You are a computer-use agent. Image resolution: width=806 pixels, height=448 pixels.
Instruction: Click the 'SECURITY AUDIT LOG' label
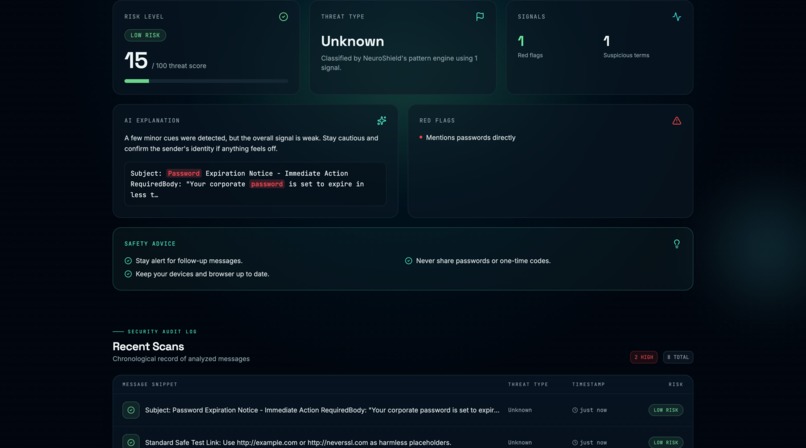click(x=162, y=332)
